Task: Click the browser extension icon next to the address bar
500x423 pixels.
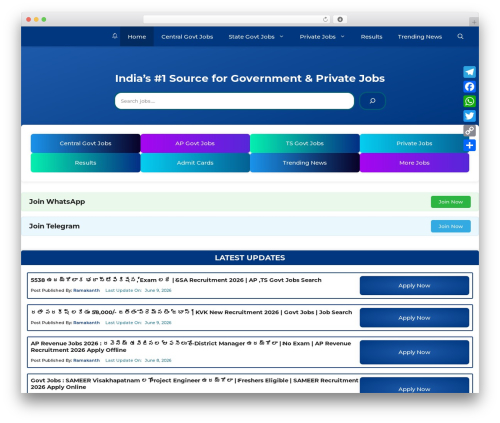Action: pyautogui.click(x=340, y=19)
